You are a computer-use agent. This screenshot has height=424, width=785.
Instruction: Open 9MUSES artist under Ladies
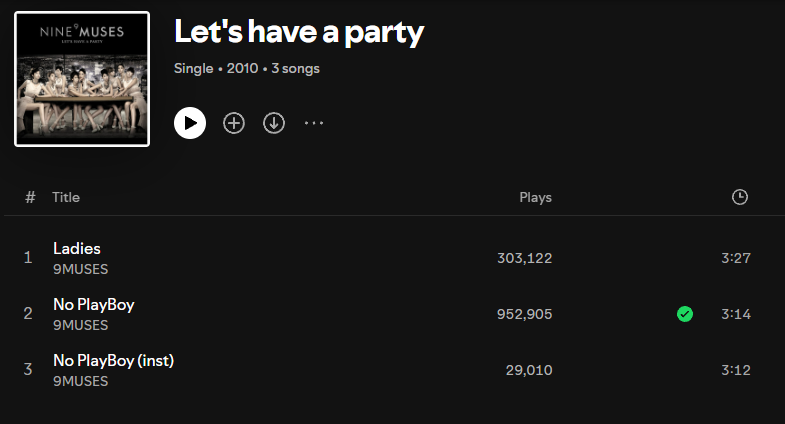80,269
